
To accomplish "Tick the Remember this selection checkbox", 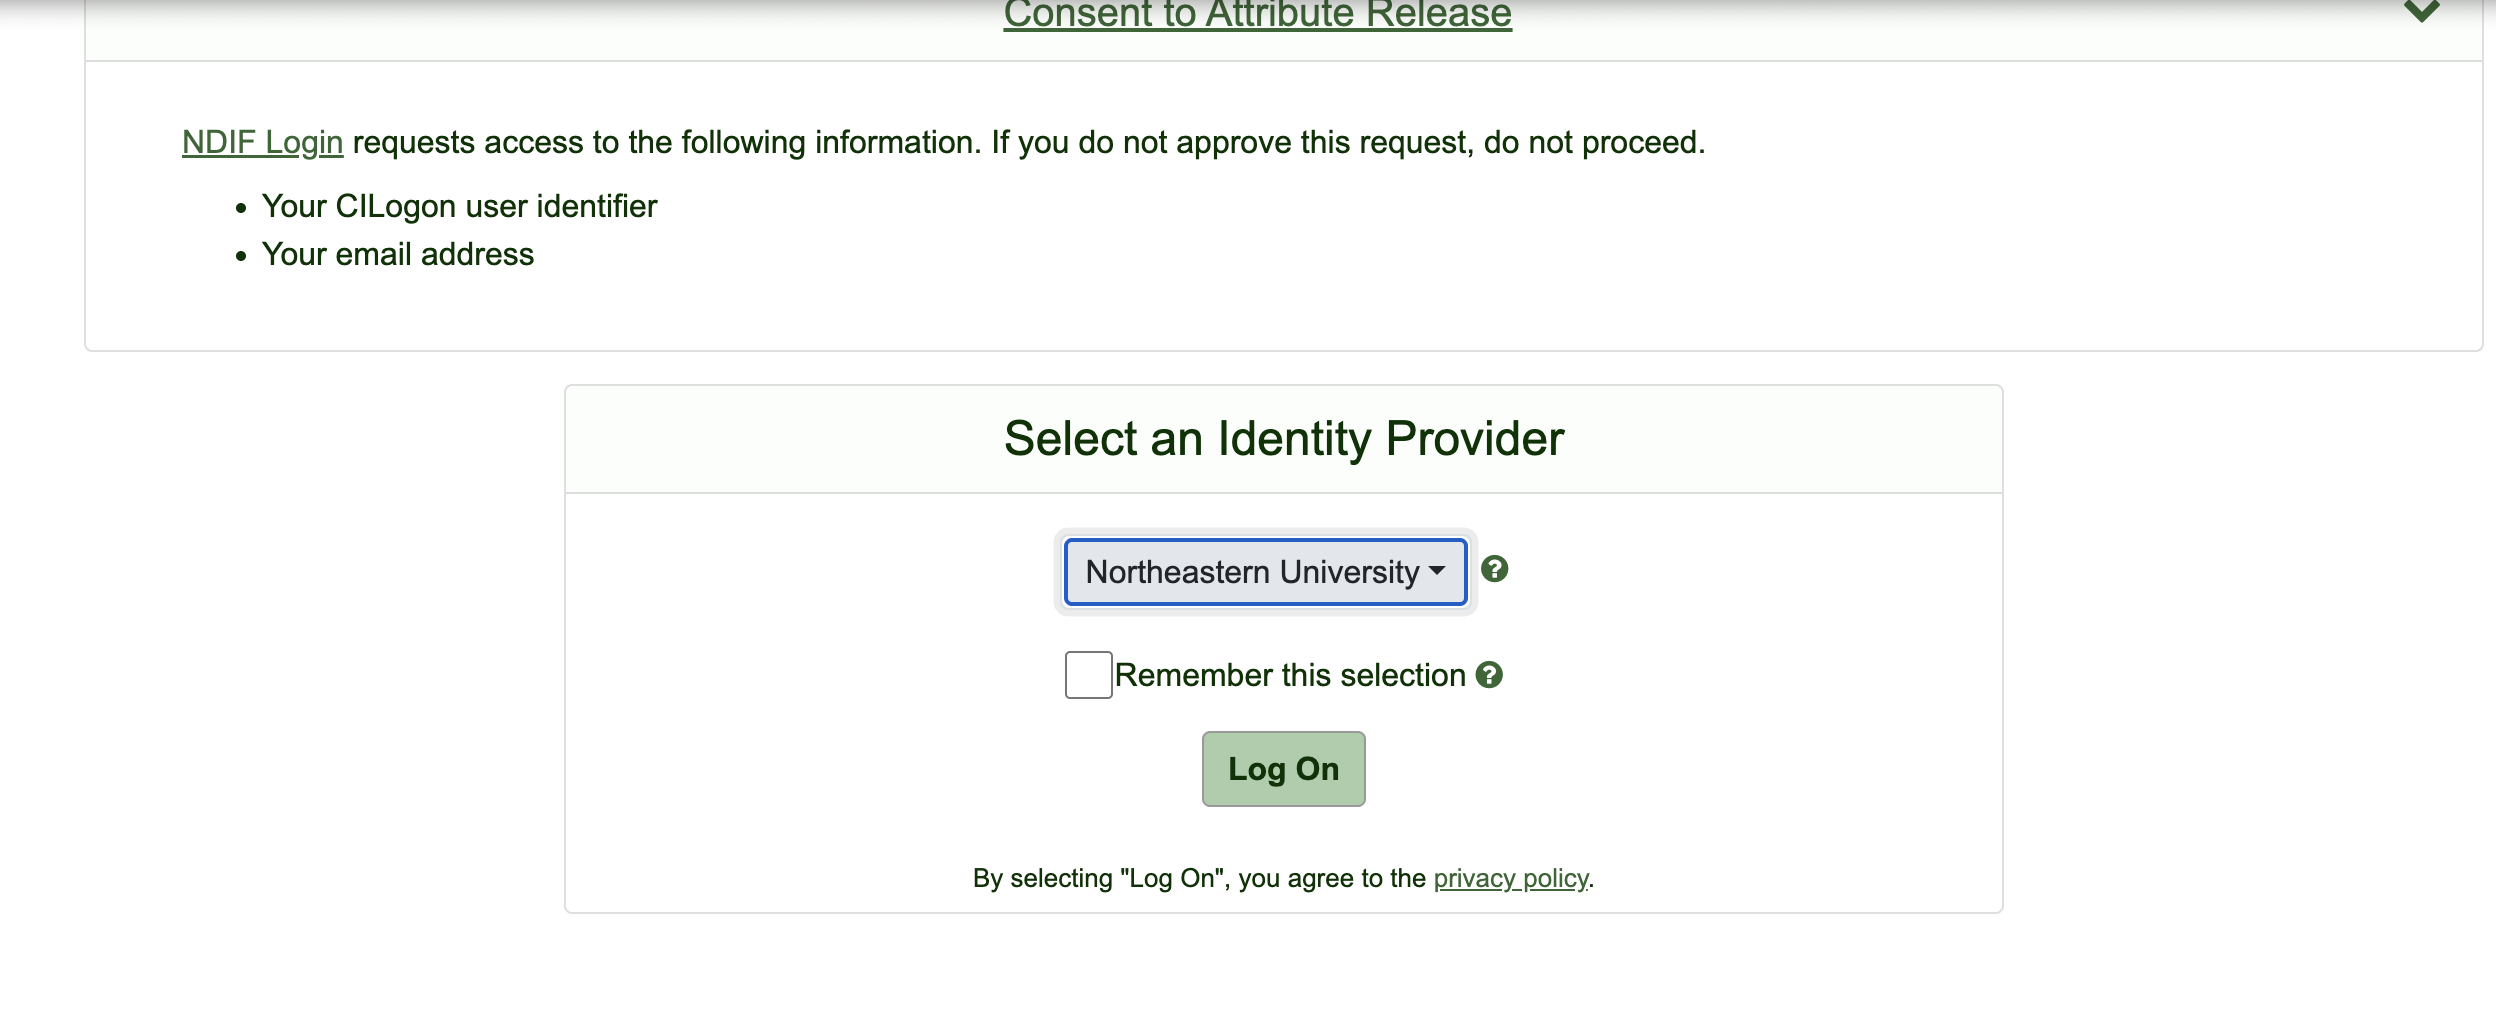I will coord(1088,675).
